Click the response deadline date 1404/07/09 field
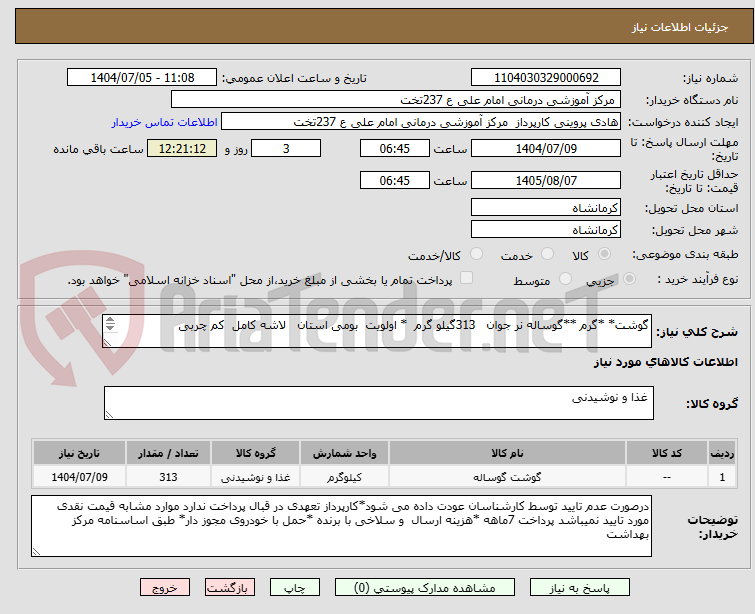Screen dimensions: 755x614 pyautogui.click(x=546, y=148)
